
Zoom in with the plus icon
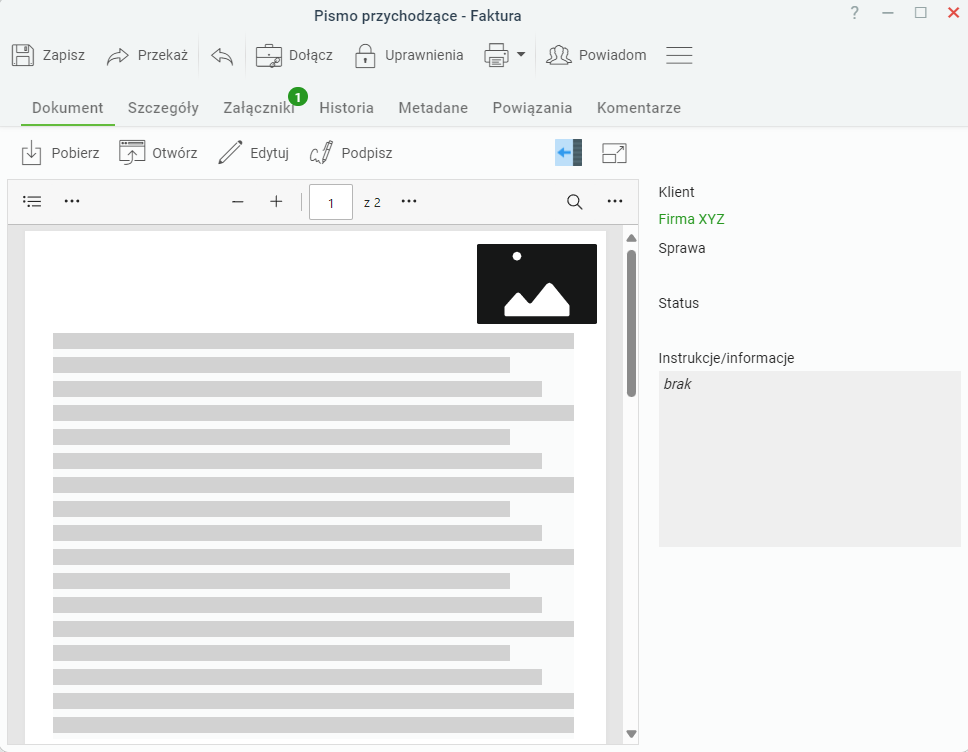(277, 201)
